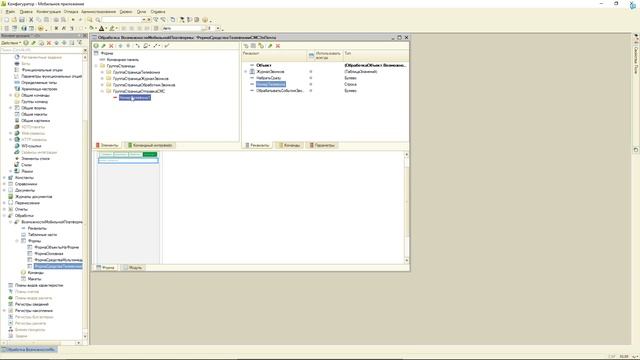Toggle Использовать всегда for ОбрабатыватьСобытия row
640x360 pixels.
(311, 91)
